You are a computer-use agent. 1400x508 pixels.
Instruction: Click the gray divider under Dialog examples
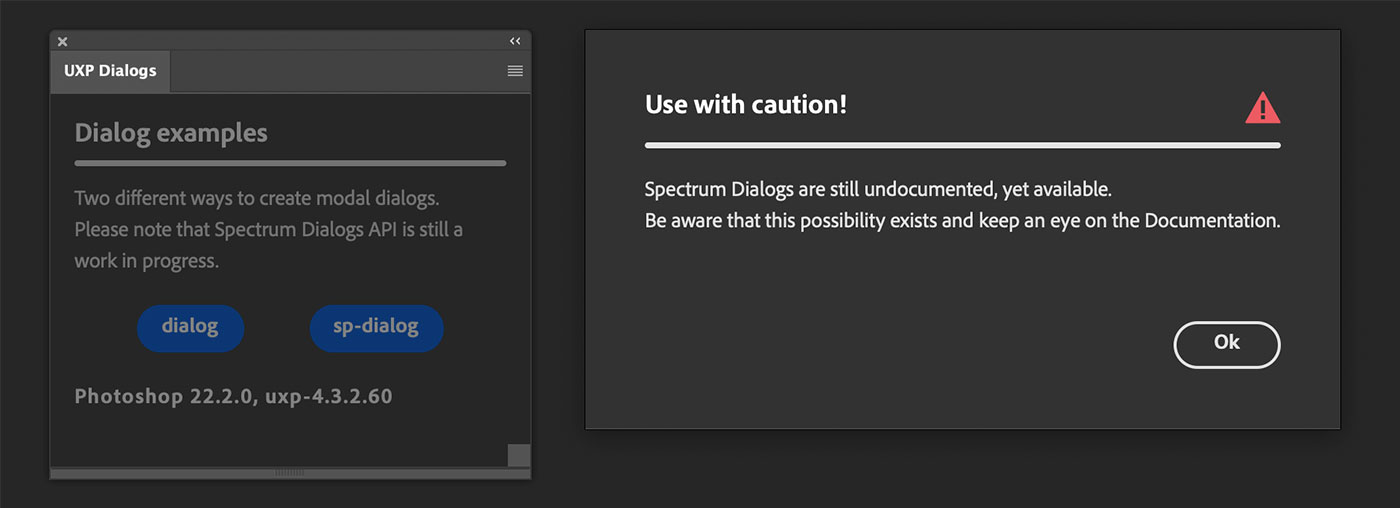point(290,163)
